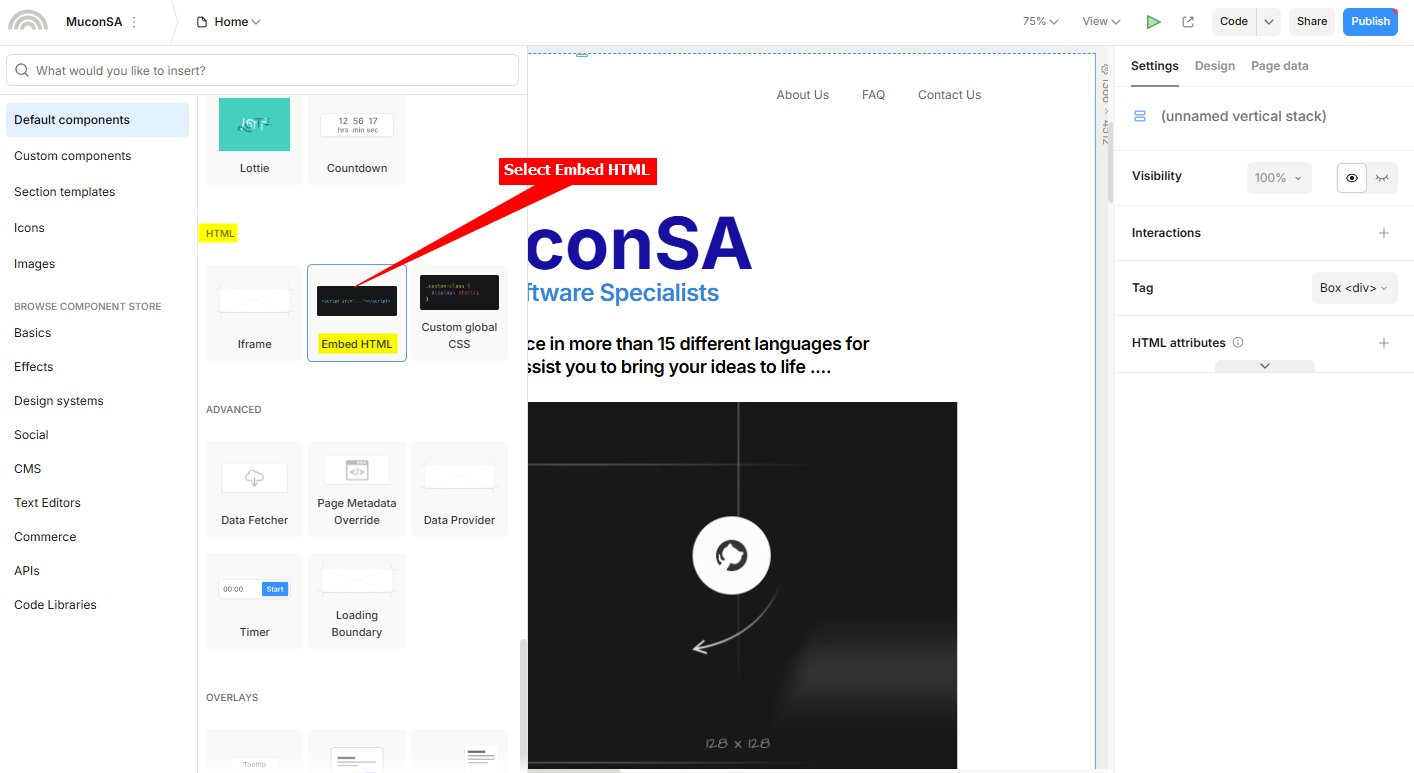Insert the Iframe component
1414x773 pixels.
(254, 312)
